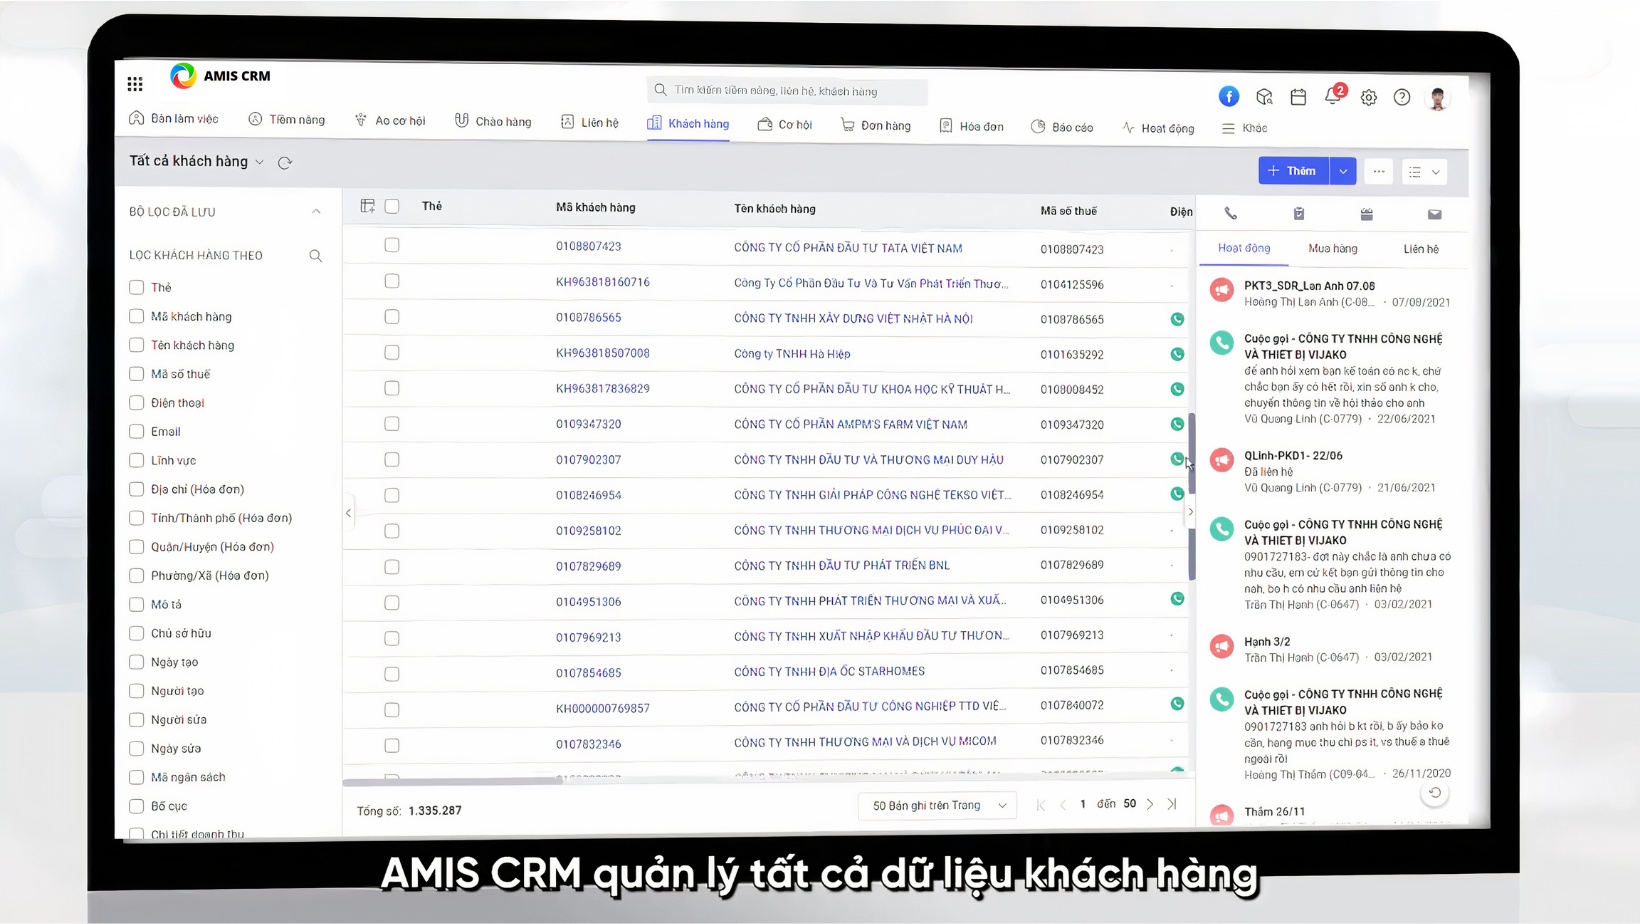Open the notifications bell icon
Viewport: 1640px width, 924px height.
[x=1333, y=96]
